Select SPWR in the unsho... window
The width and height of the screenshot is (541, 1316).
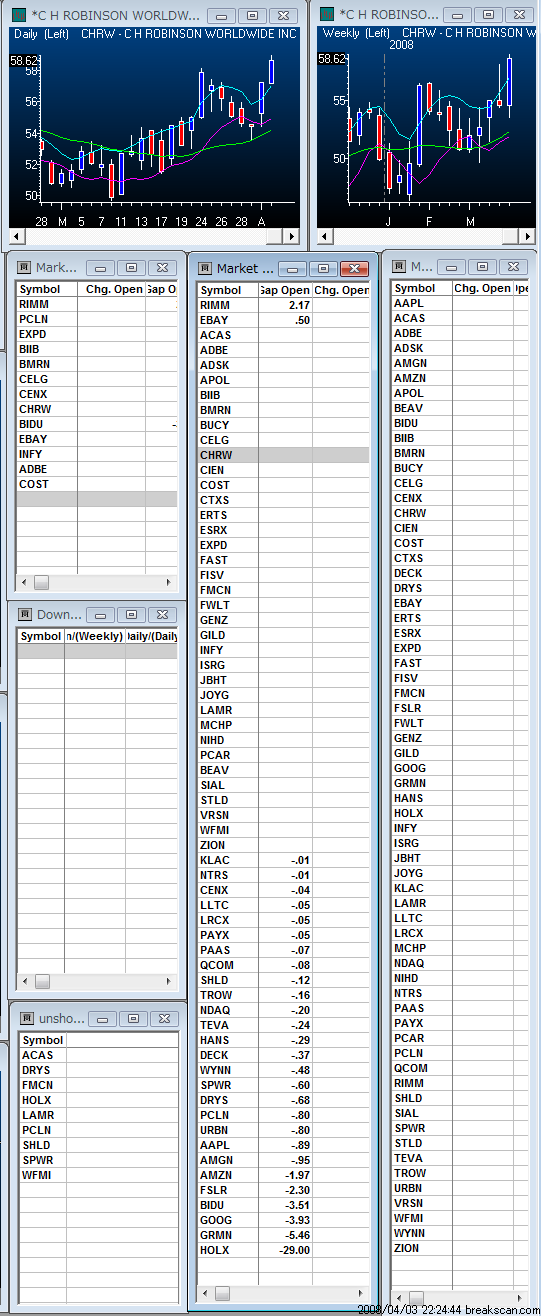point(99,1160)
